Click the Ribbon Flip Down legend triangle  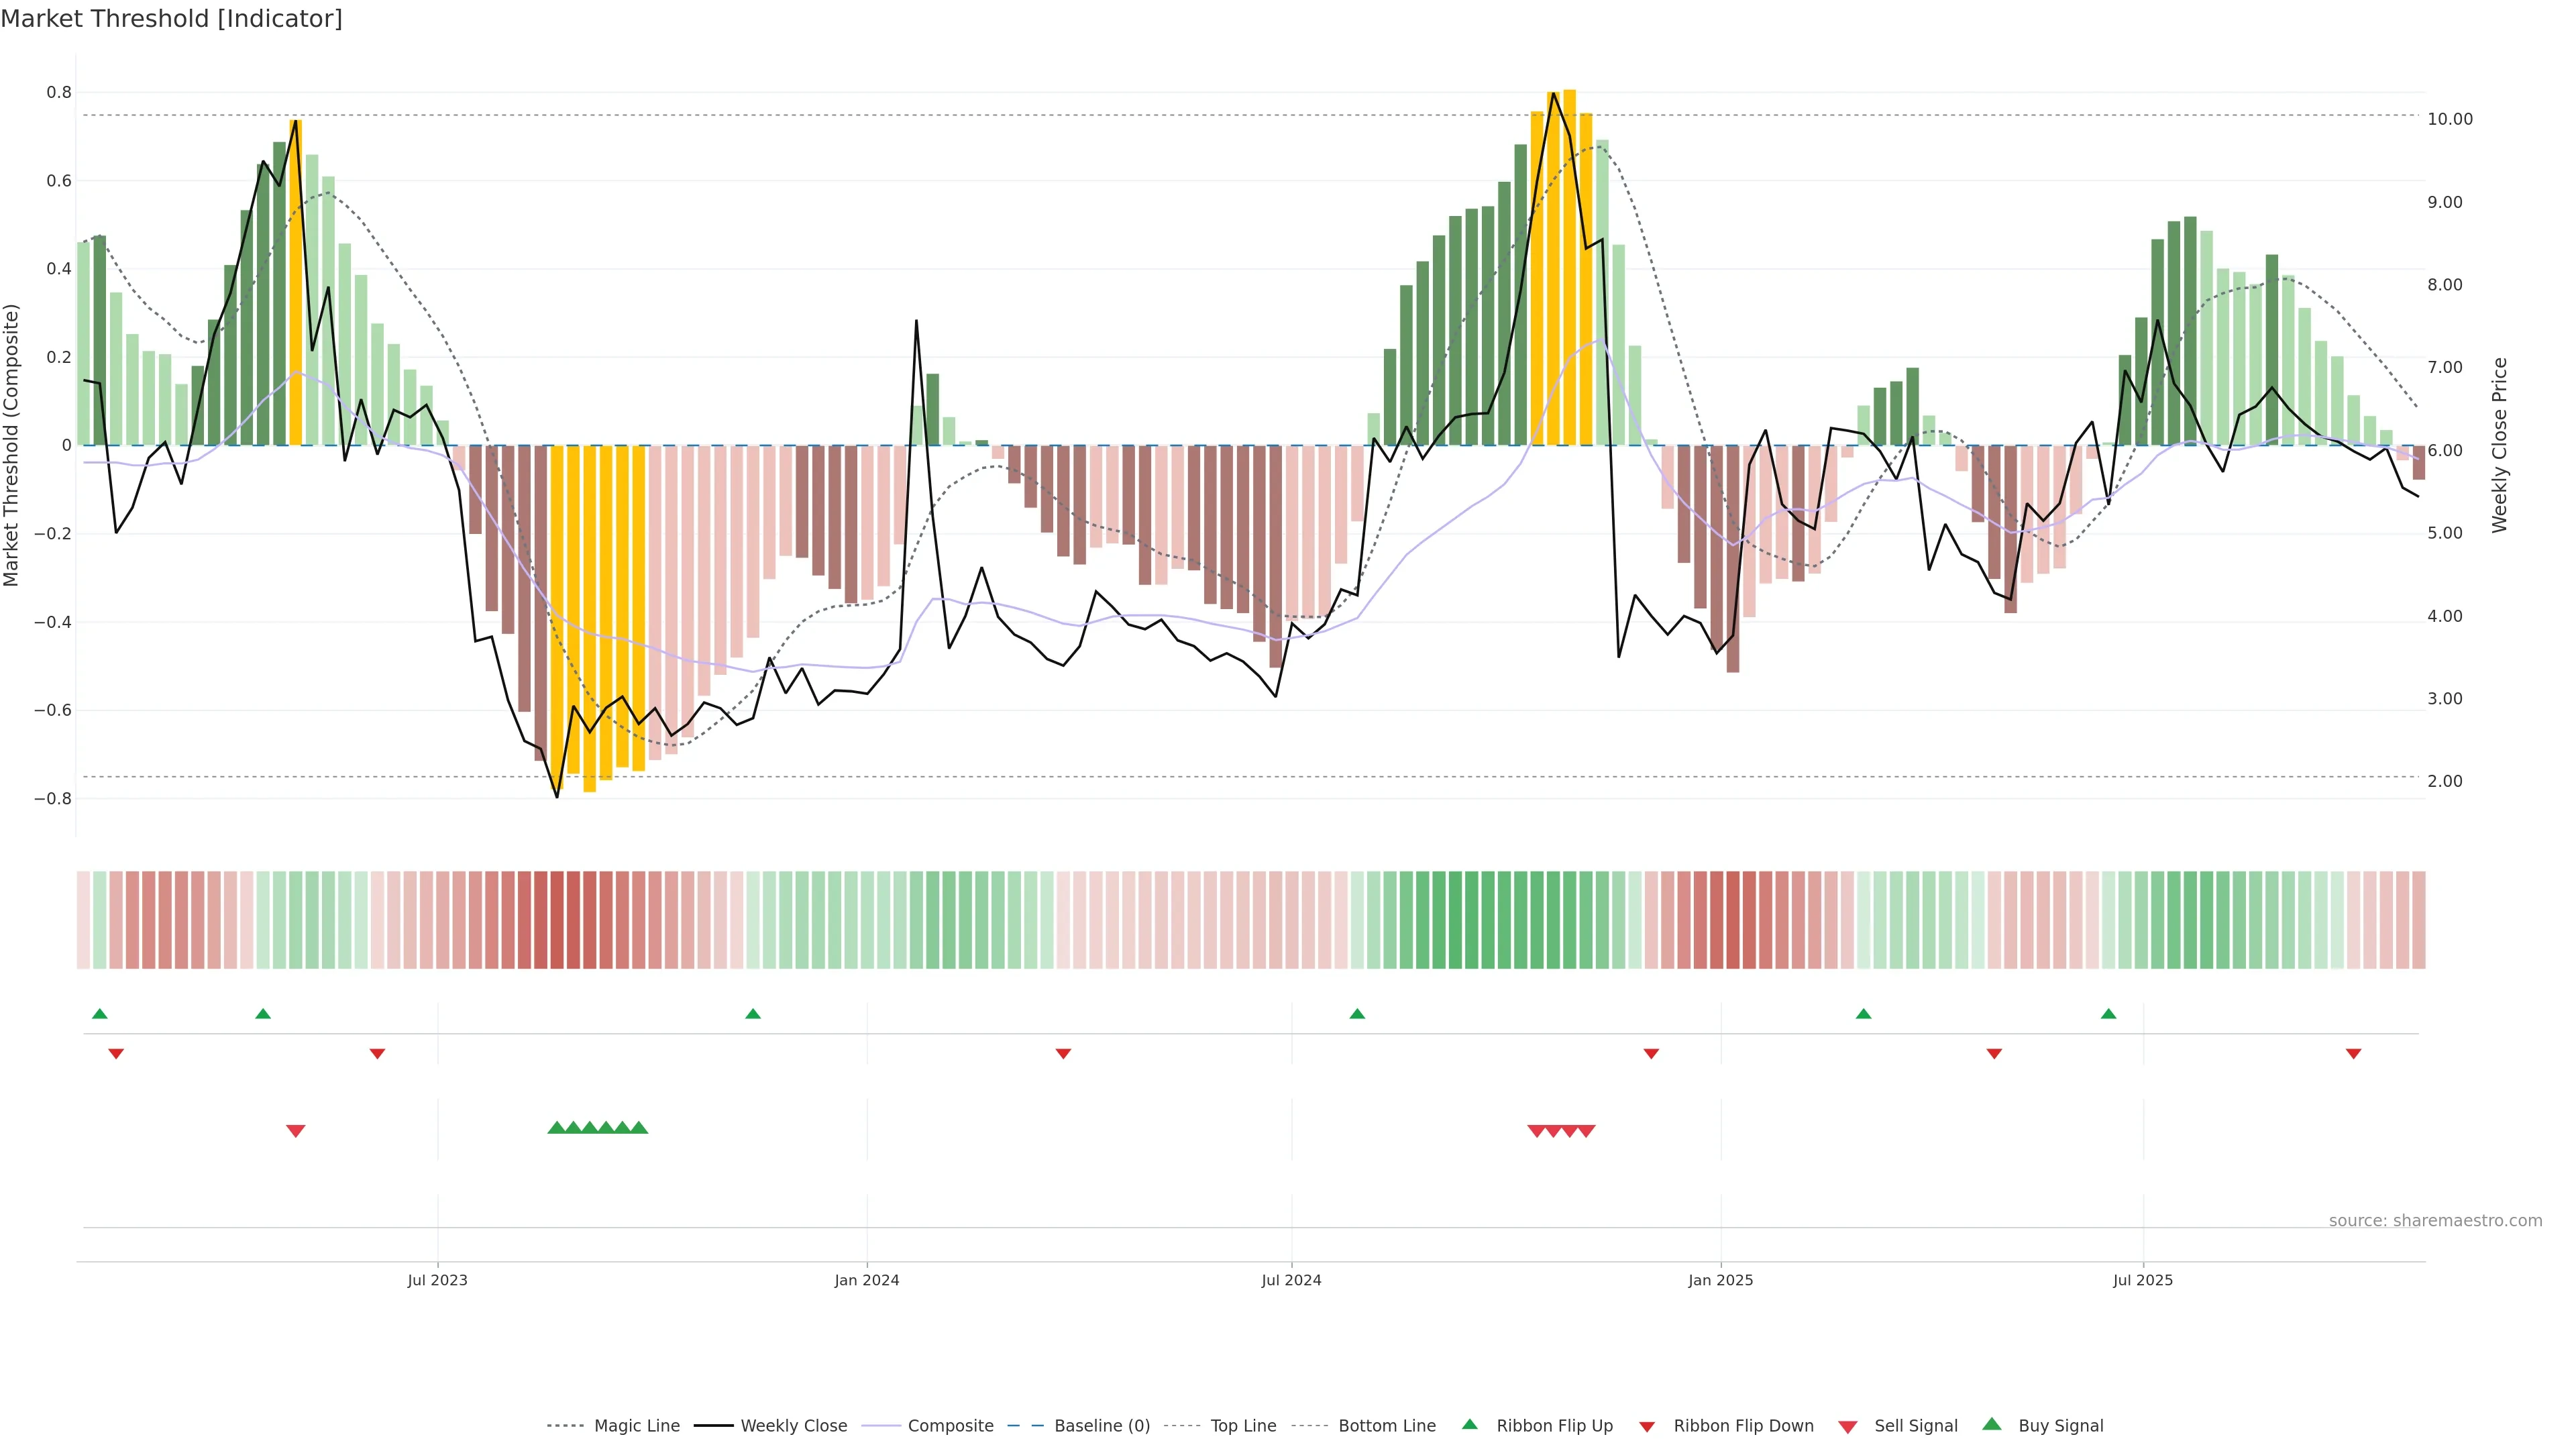click(x=1647, y=1426)
